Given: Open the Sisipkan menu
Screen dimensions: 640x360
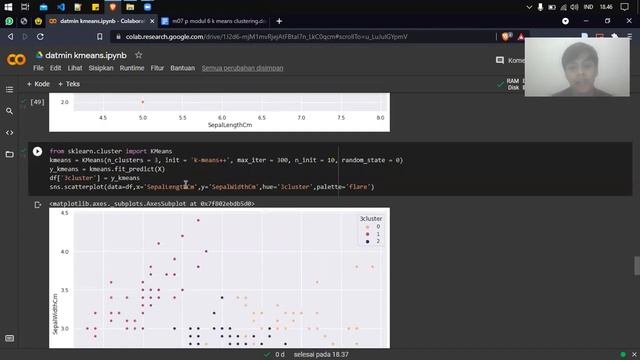Looking at the screenshot, I should (x=101, y=68).
